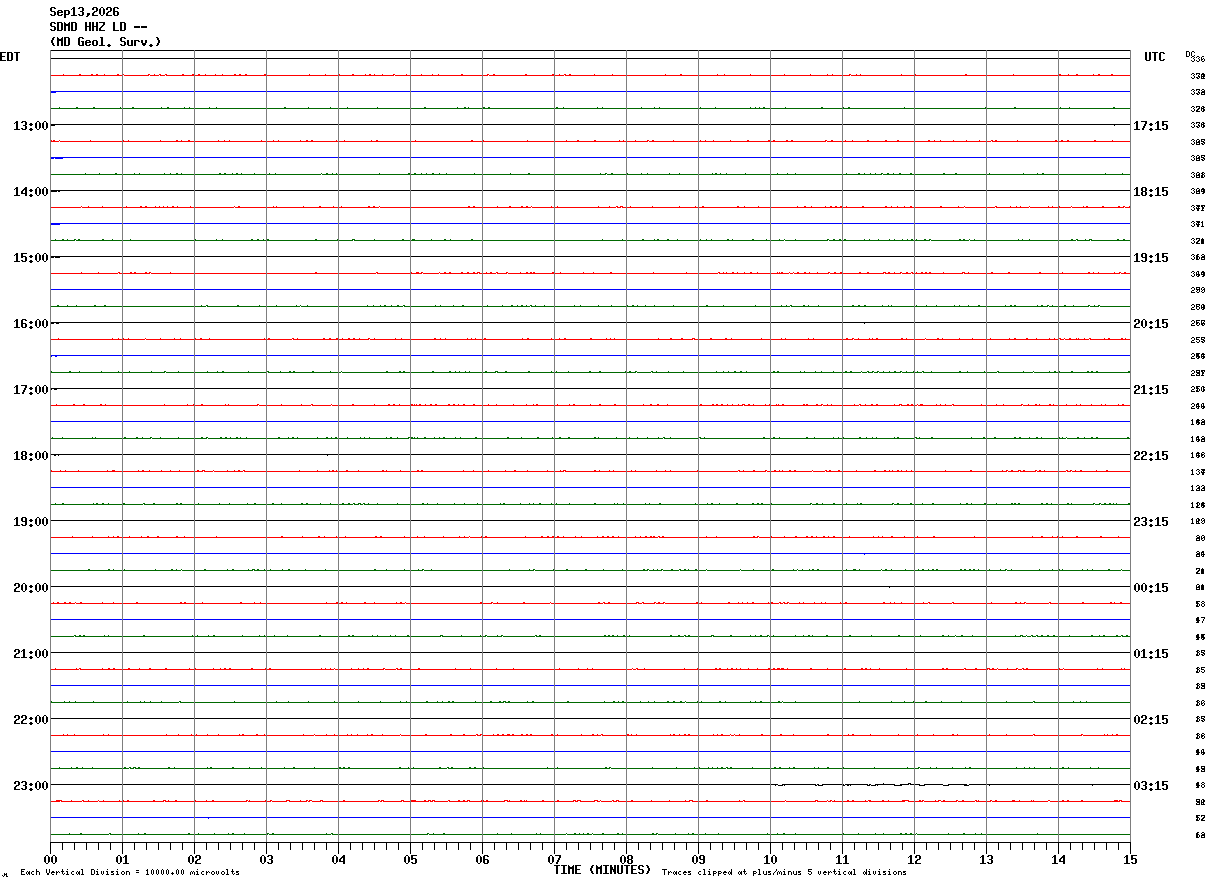Click the DC offset column header
Image resolution: width=1210 pixels, height=886 pixels.
[1190, 54]
